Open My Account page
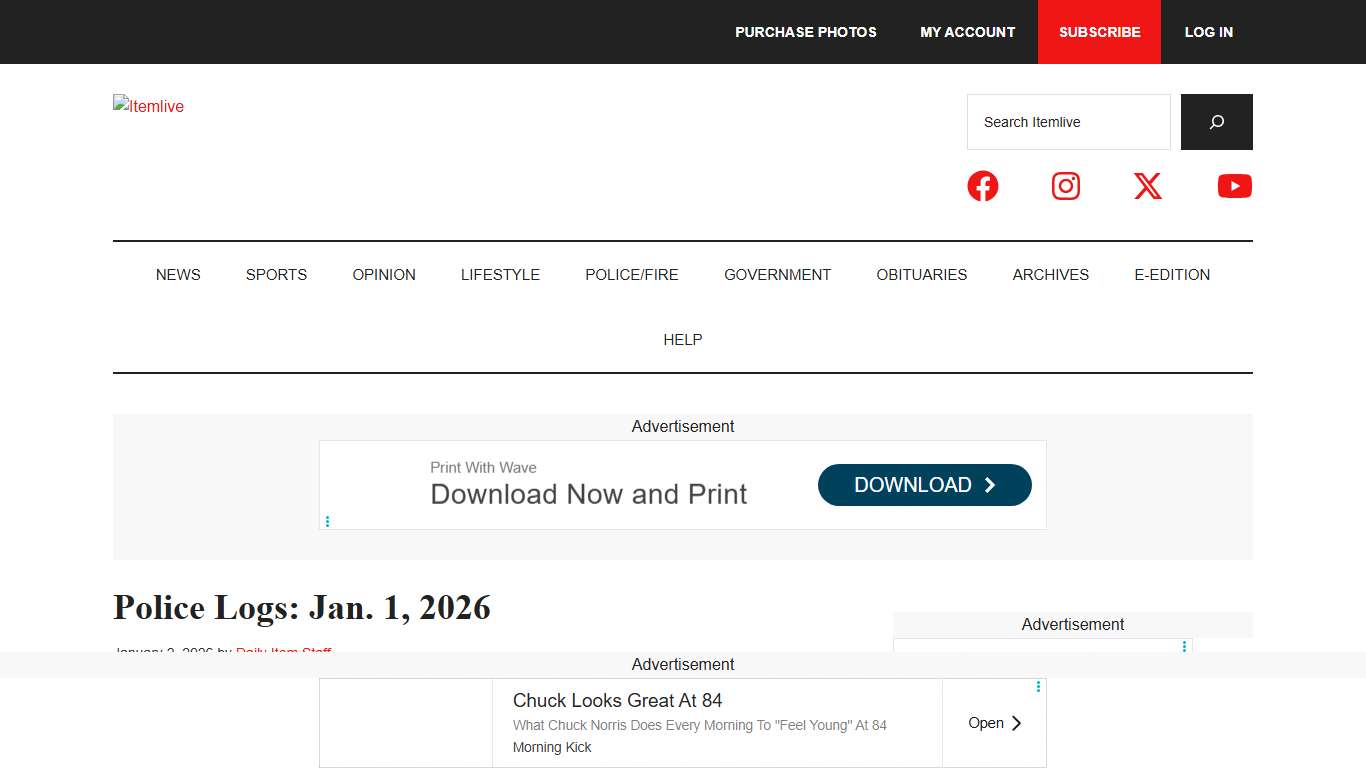 pyautogui.click(x=967, y=32)
